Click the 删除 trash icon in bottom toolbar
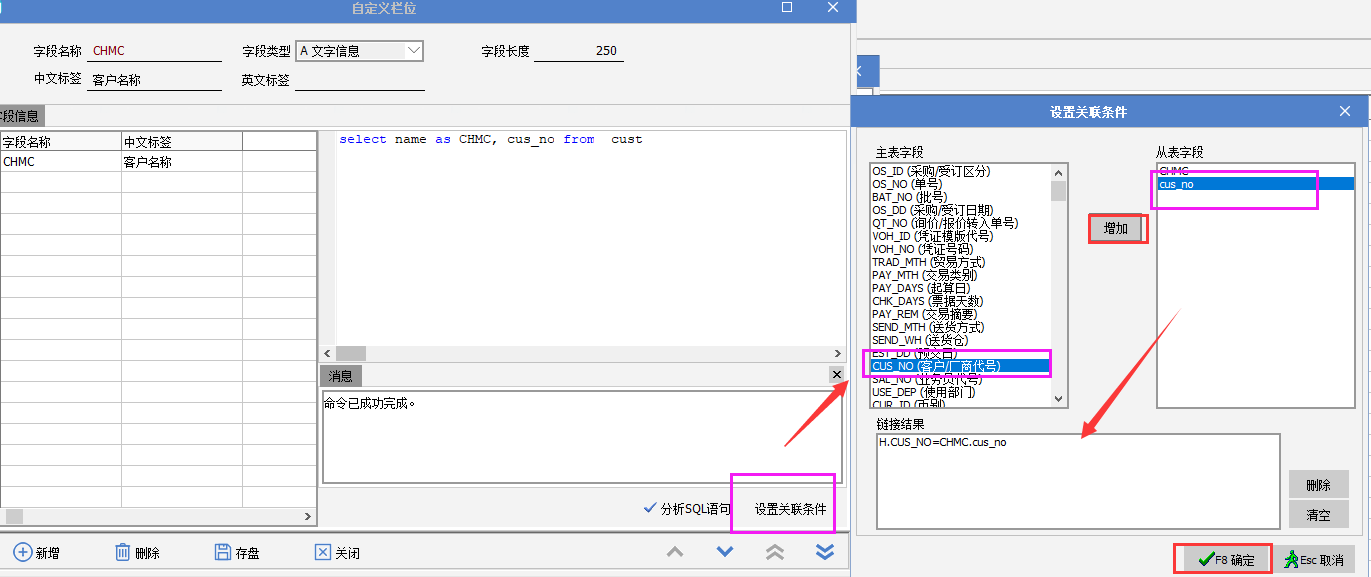 pyautogui.click(x=123, y=552)
